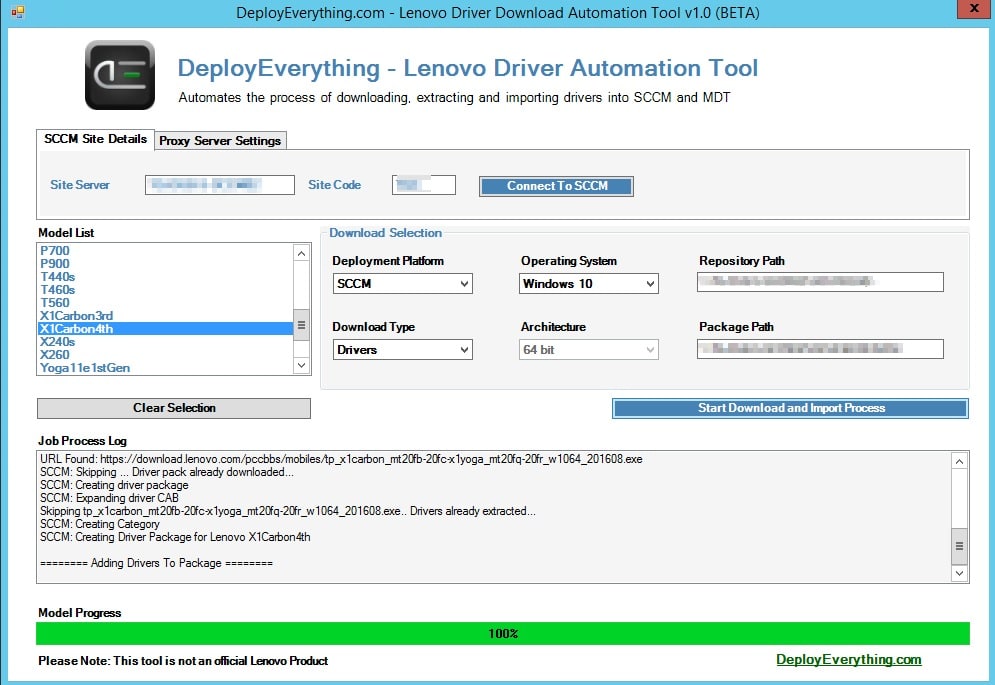995x685 pixels.
Task: Select X1Carbon3rd in the Model List
Action: click(166, 316)
